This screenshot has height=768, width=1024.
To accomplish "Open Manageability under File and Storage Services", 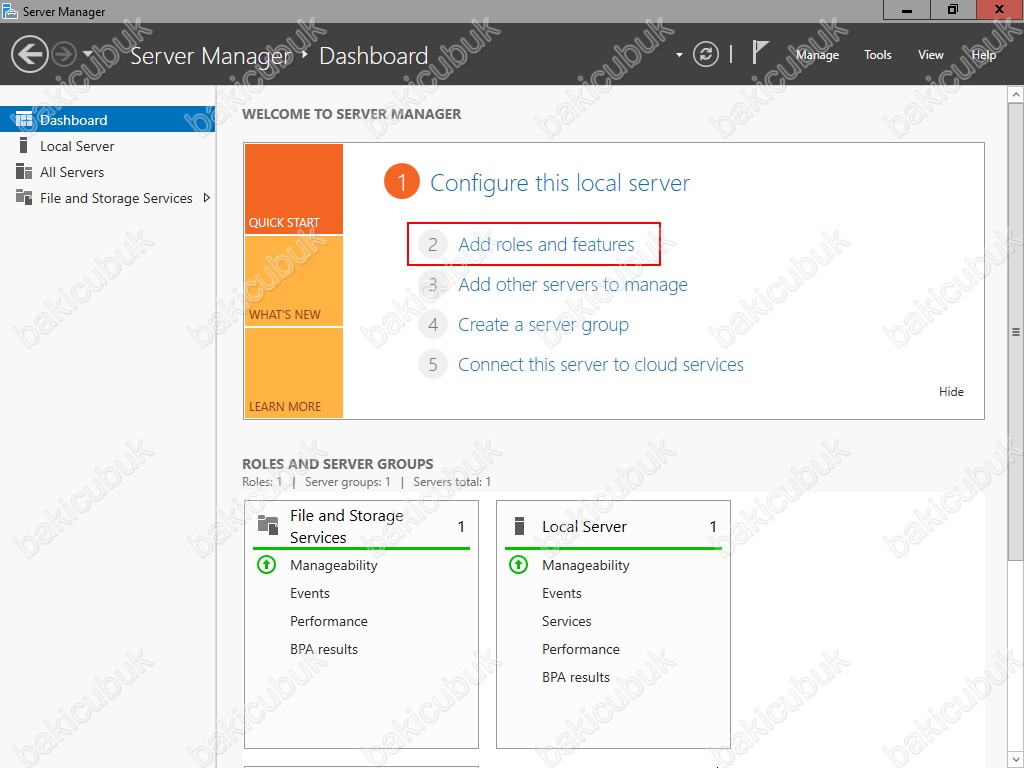I will 334,566.
